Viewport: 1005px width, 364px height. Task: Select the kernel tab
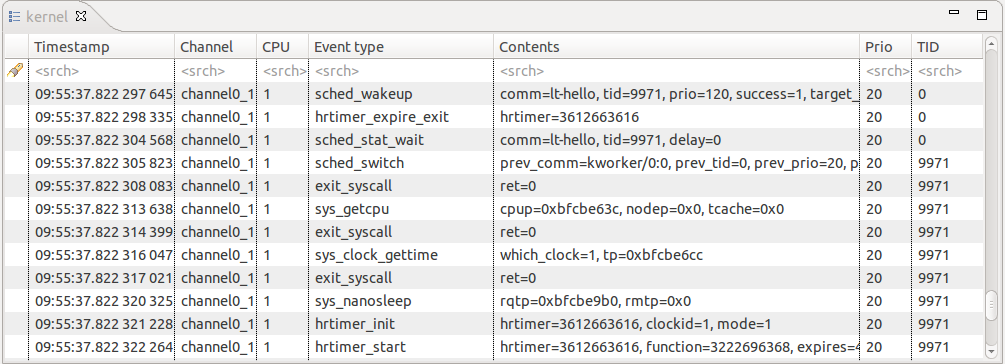point(47,16)
